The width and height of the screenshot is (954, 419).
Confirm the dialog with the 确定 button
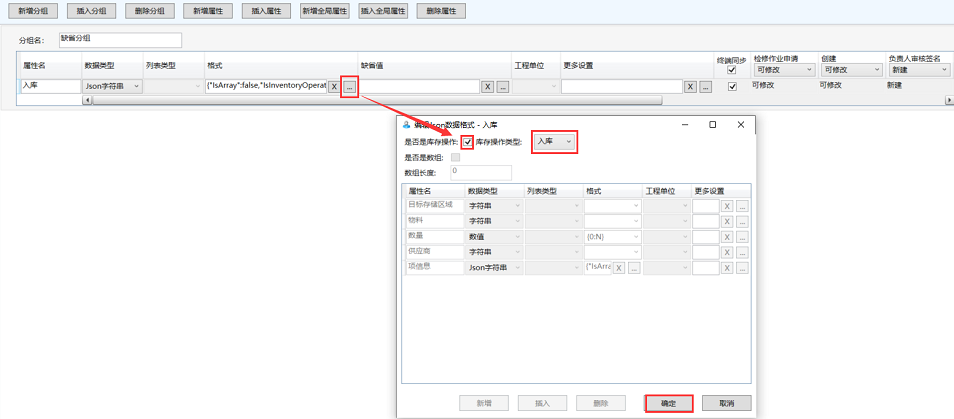(x=669, y=403)
